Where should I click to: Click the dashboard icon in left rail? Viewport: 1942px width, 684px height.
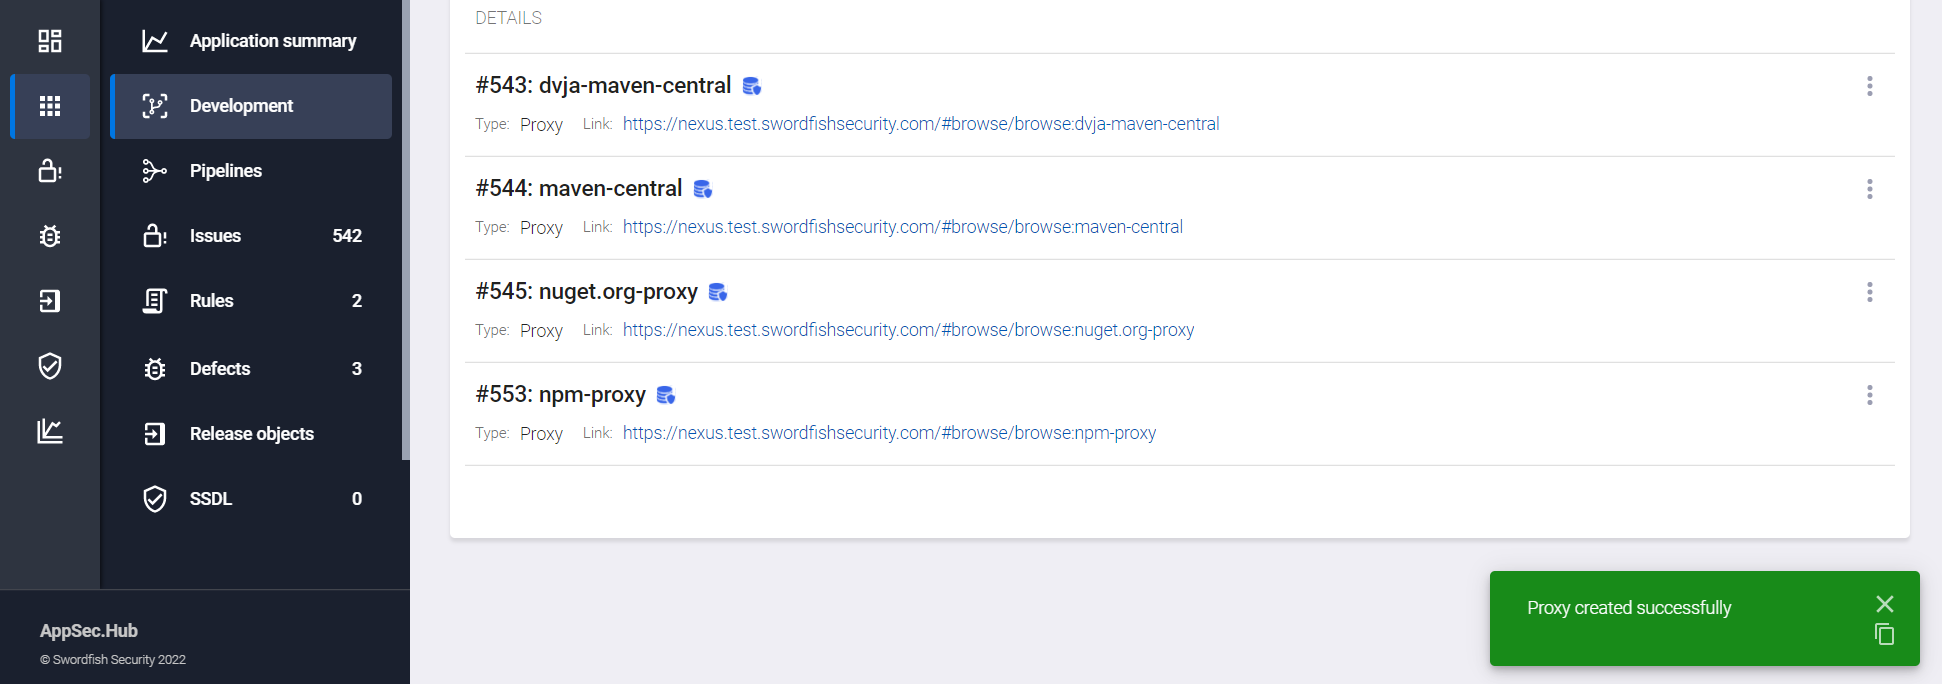[x=50, y=41]
